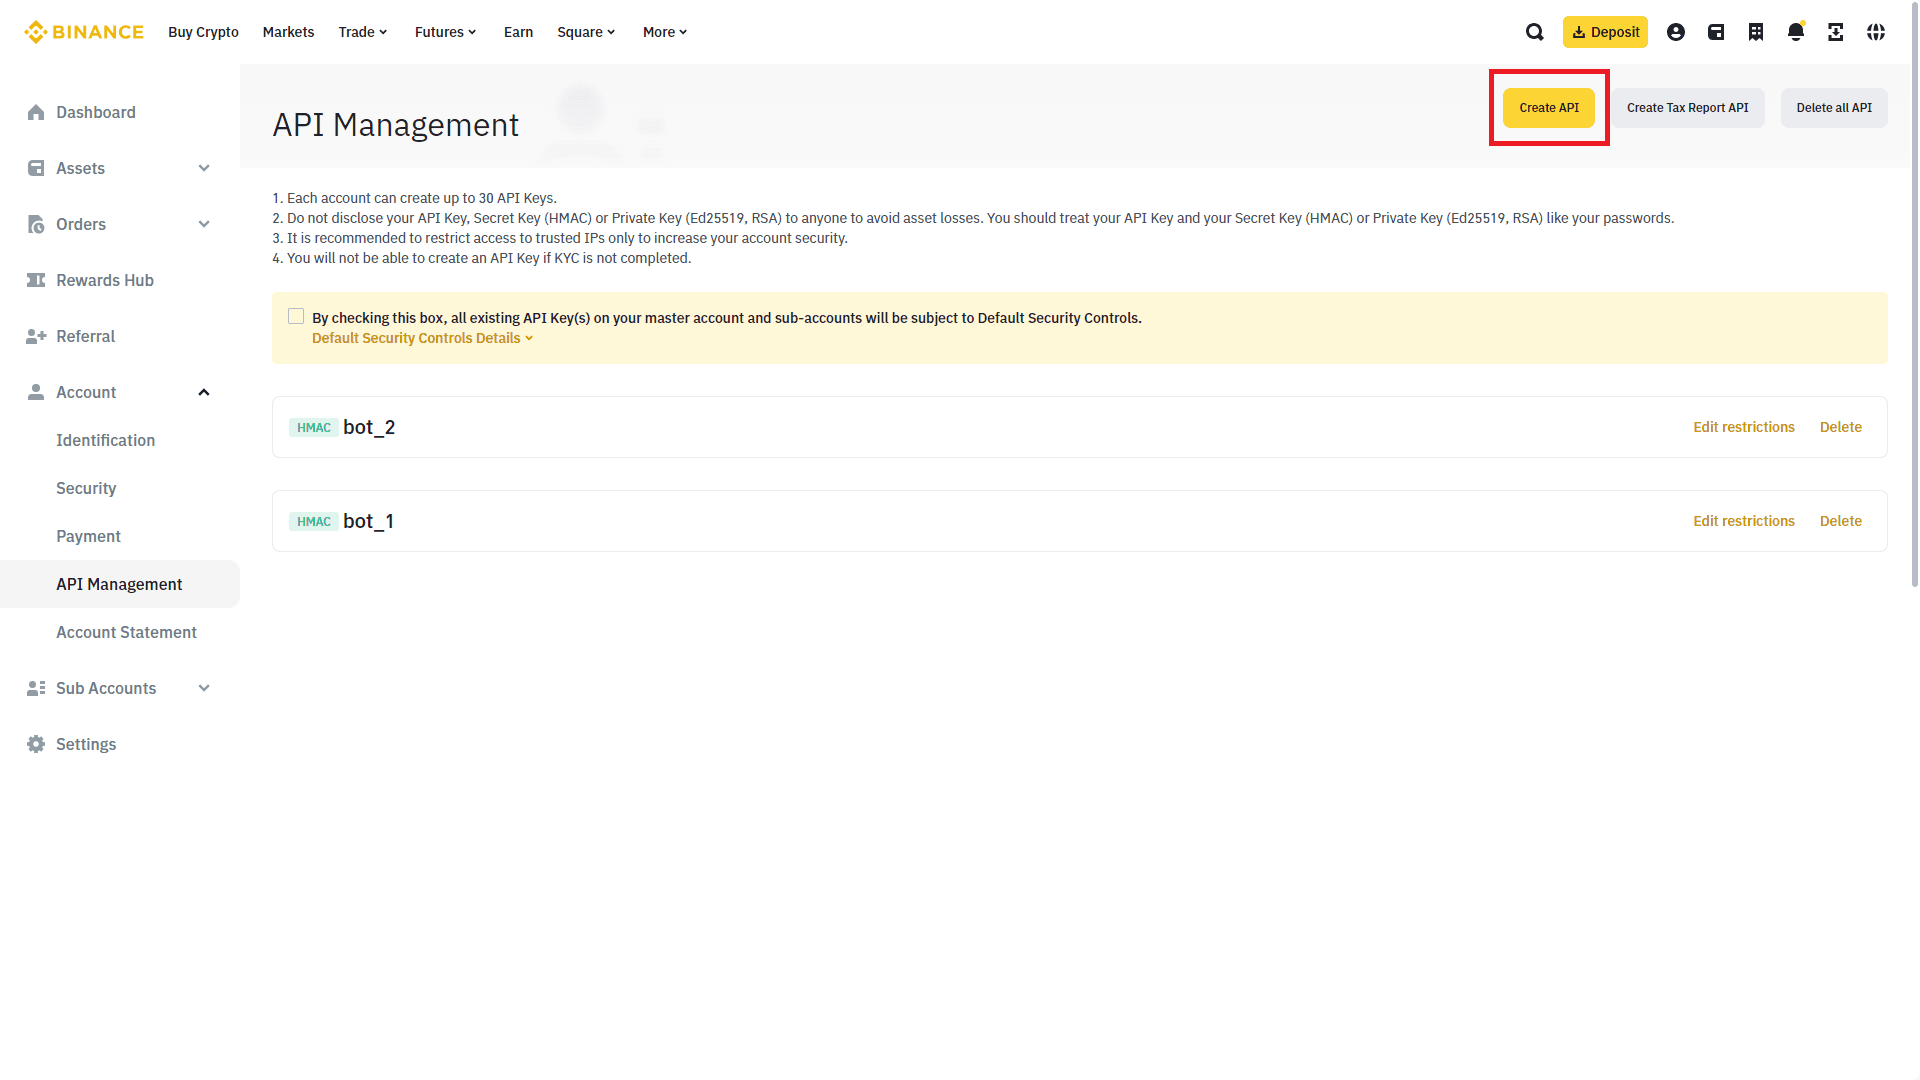Expand Default Security Controls Details
This screenshot has height=1080, width=1920.
coord(422,338)
